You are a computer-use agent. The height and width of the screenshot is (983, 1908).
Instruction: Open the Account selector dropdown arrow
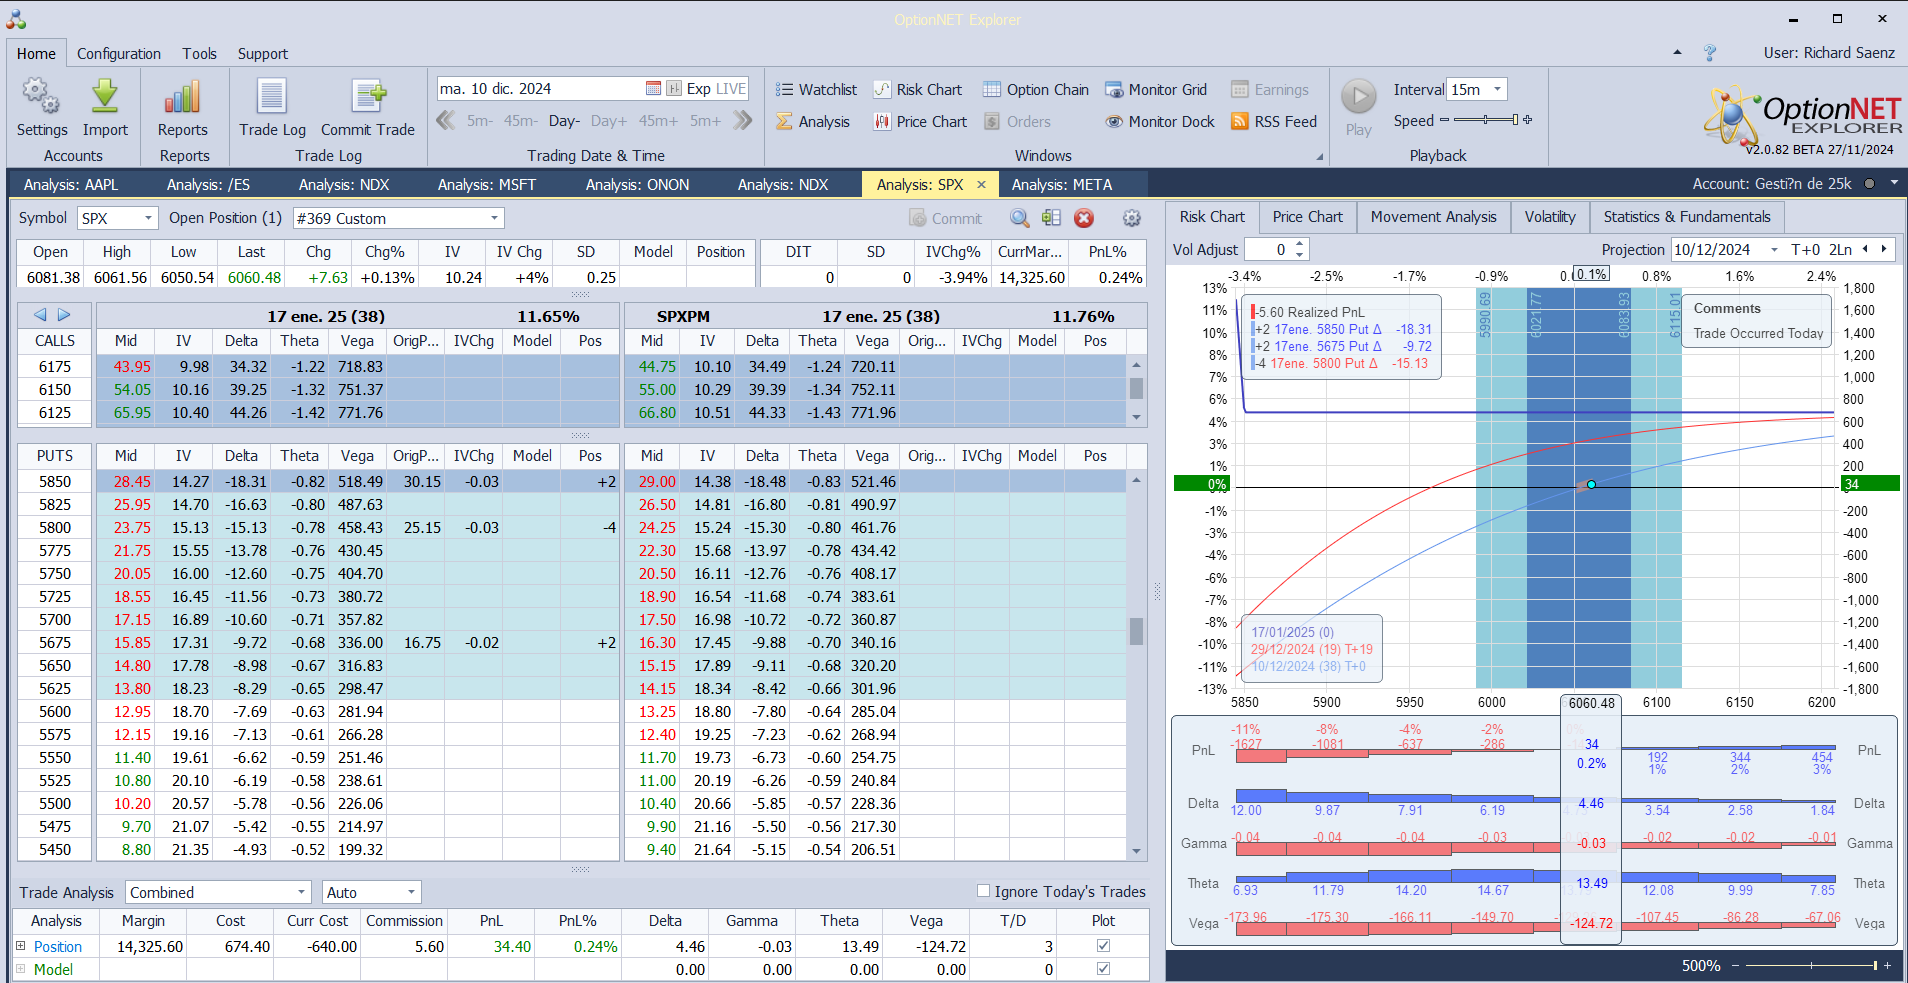click(x=1894, y=183)
